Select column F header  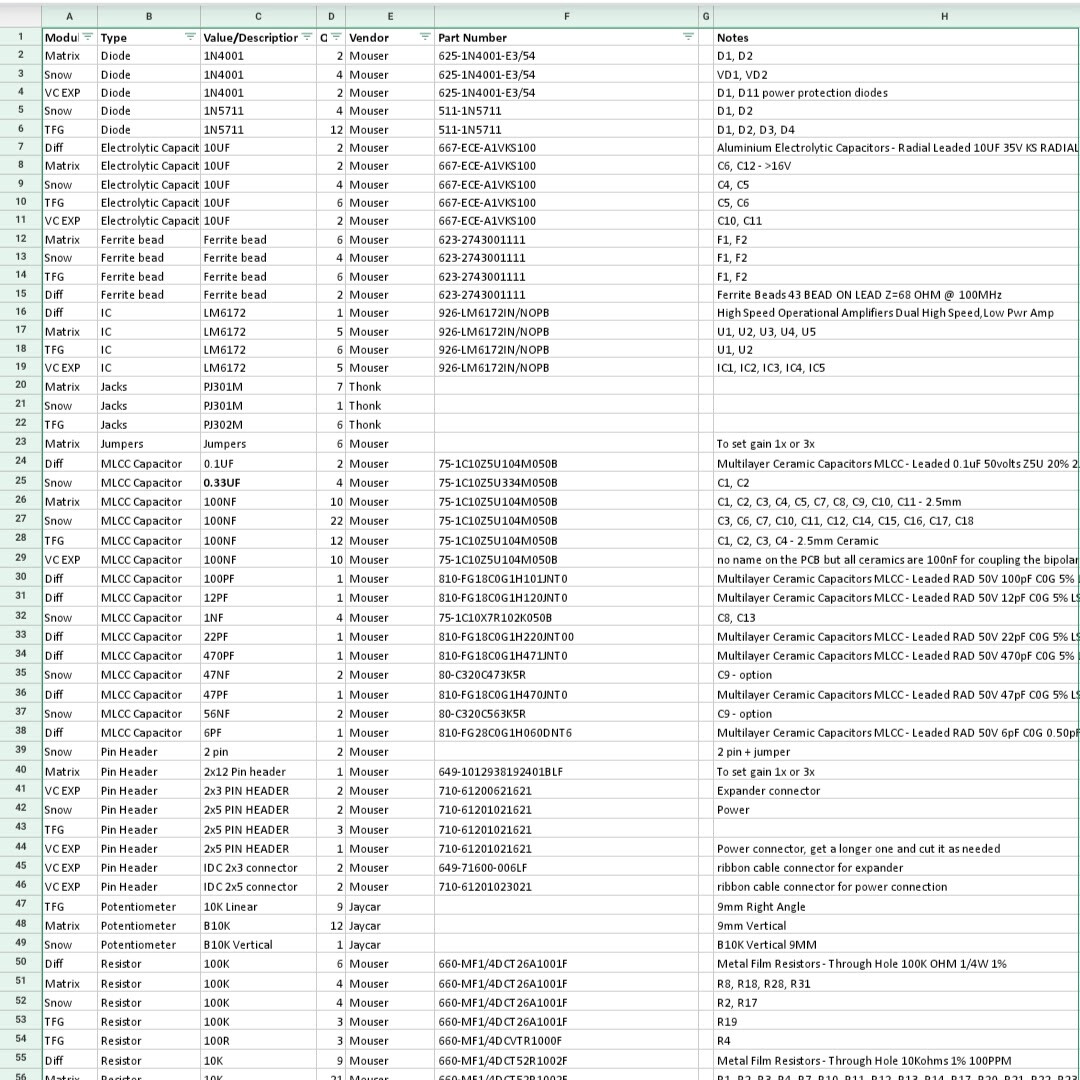click(x=566, y=17)
